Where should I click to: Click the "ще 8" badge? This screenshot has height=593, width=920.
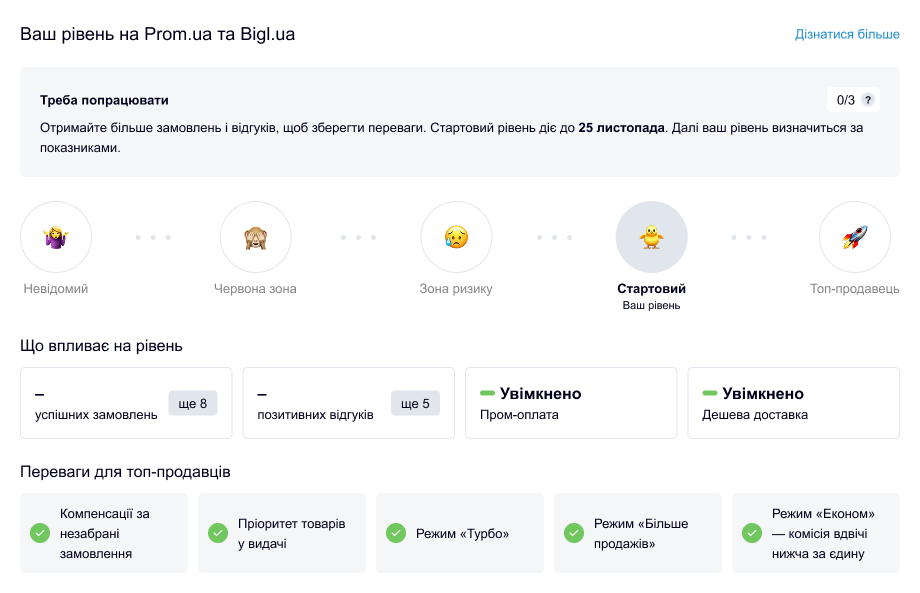pos(192,404)
